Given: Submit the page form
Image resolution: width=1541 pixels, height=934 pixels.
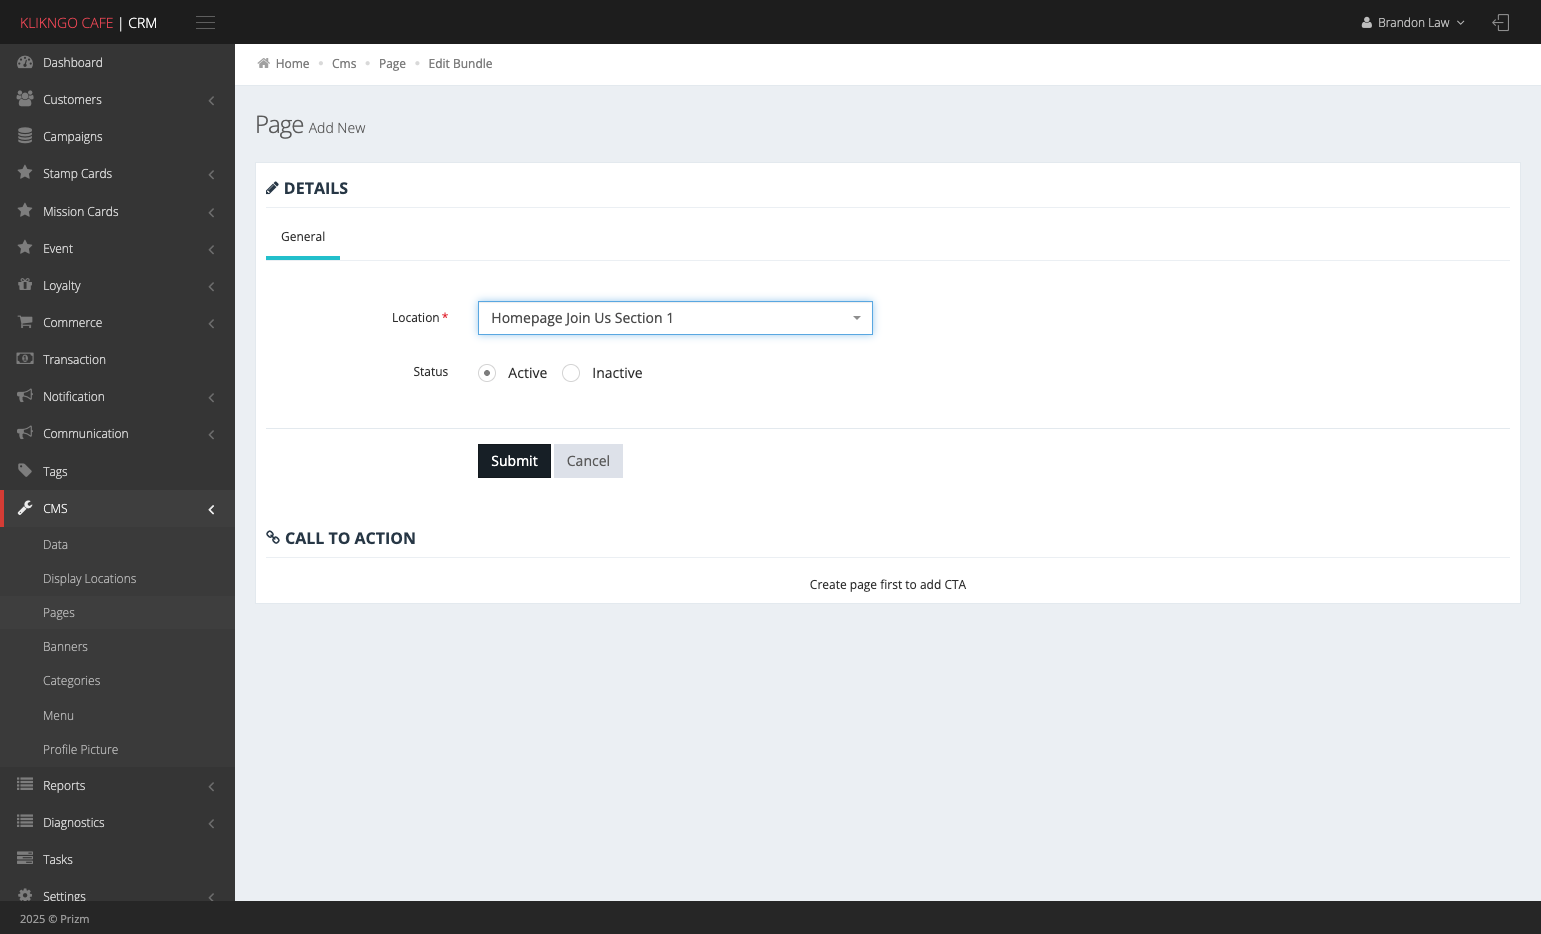Looking at the screenshot, I should click(514, 461).
